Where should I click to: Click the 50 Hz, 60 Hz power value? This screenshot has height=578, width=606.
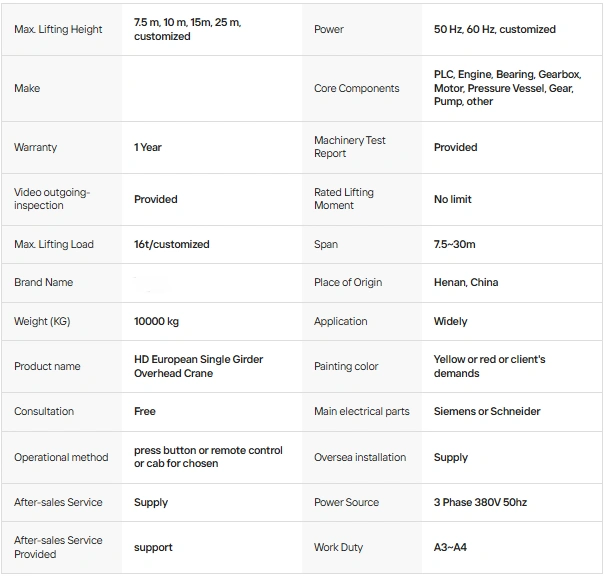pos(494,30)
